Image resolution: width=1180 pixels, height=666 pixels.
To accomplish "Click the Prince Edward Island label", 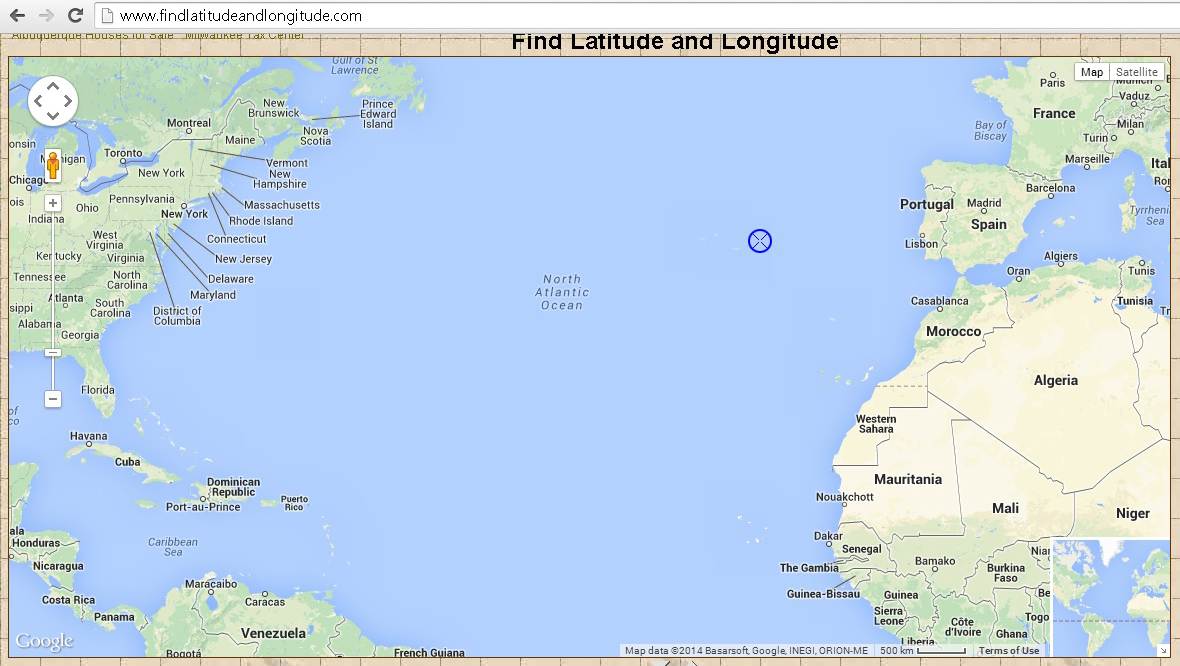I will point(378,114).
